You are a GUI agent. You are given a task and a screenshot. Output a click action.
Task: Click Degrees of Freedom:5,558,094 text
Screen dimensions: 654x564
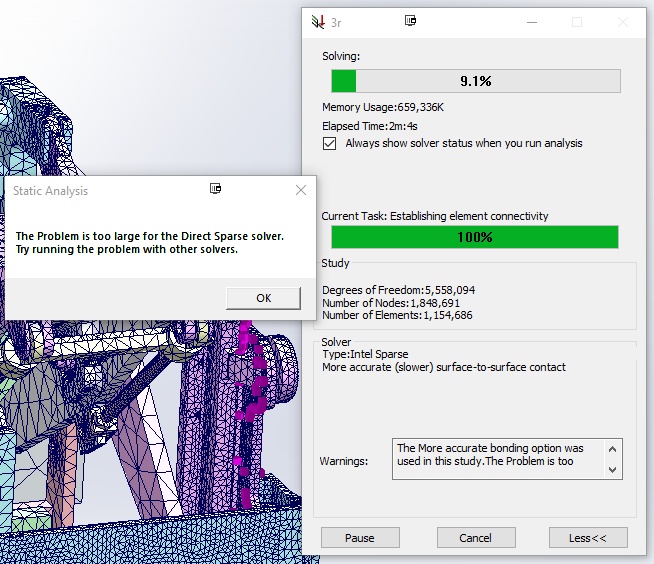click(398, 290)
